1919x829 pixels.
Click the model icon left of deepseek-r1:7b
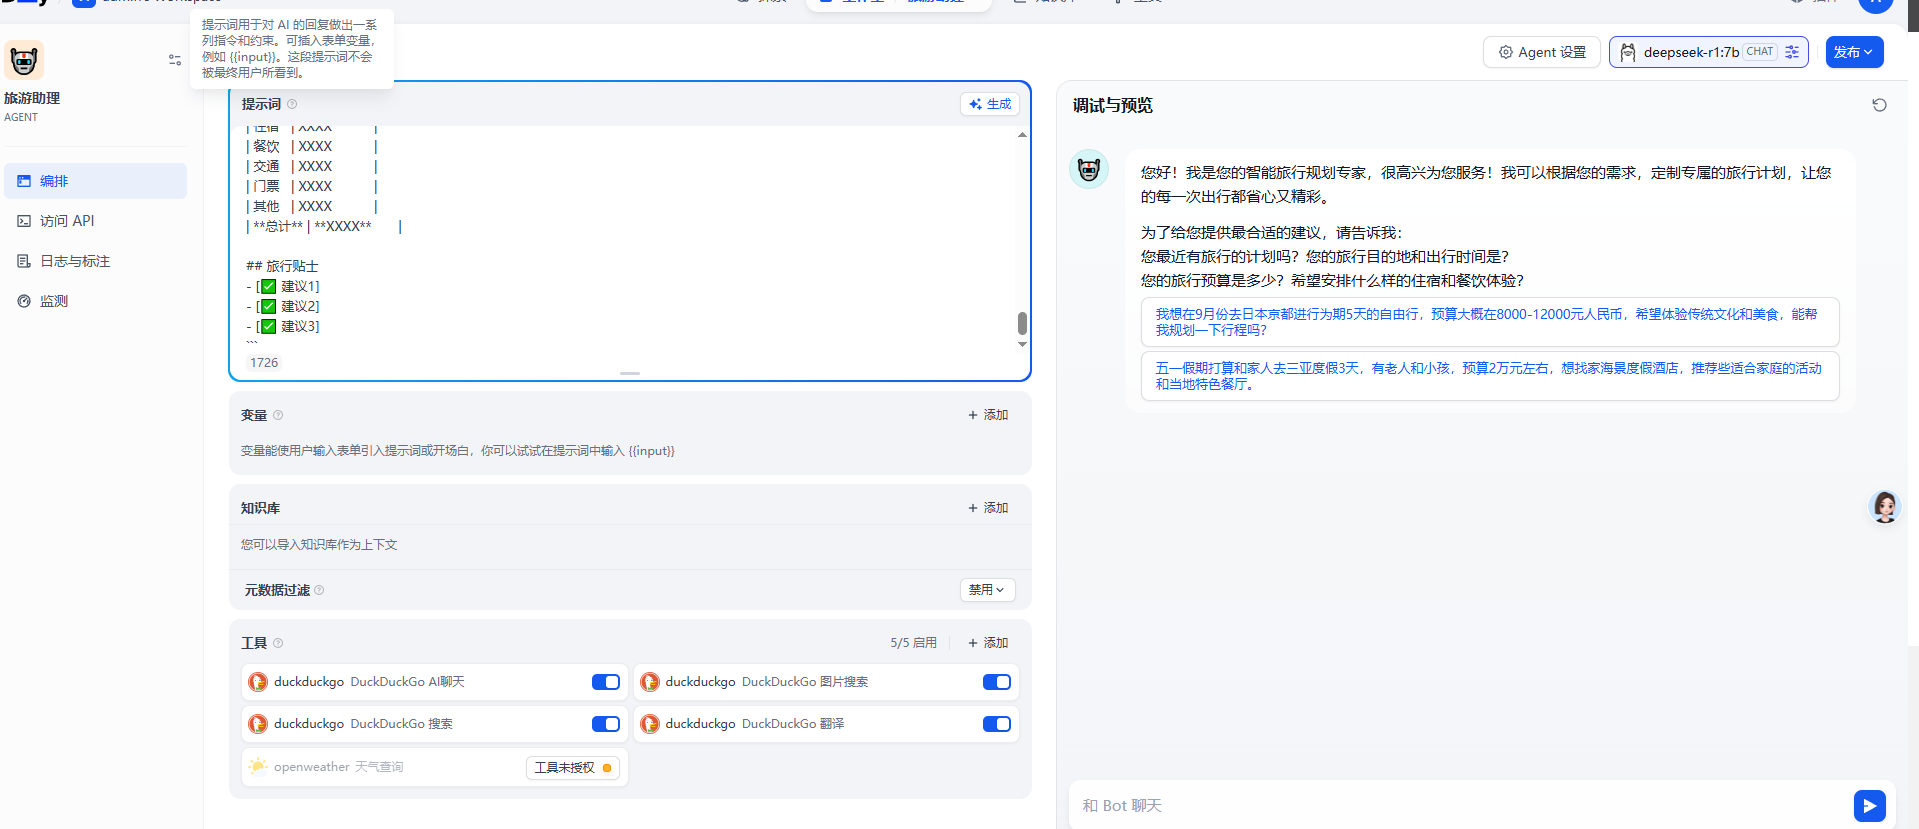coord(1628,52)
